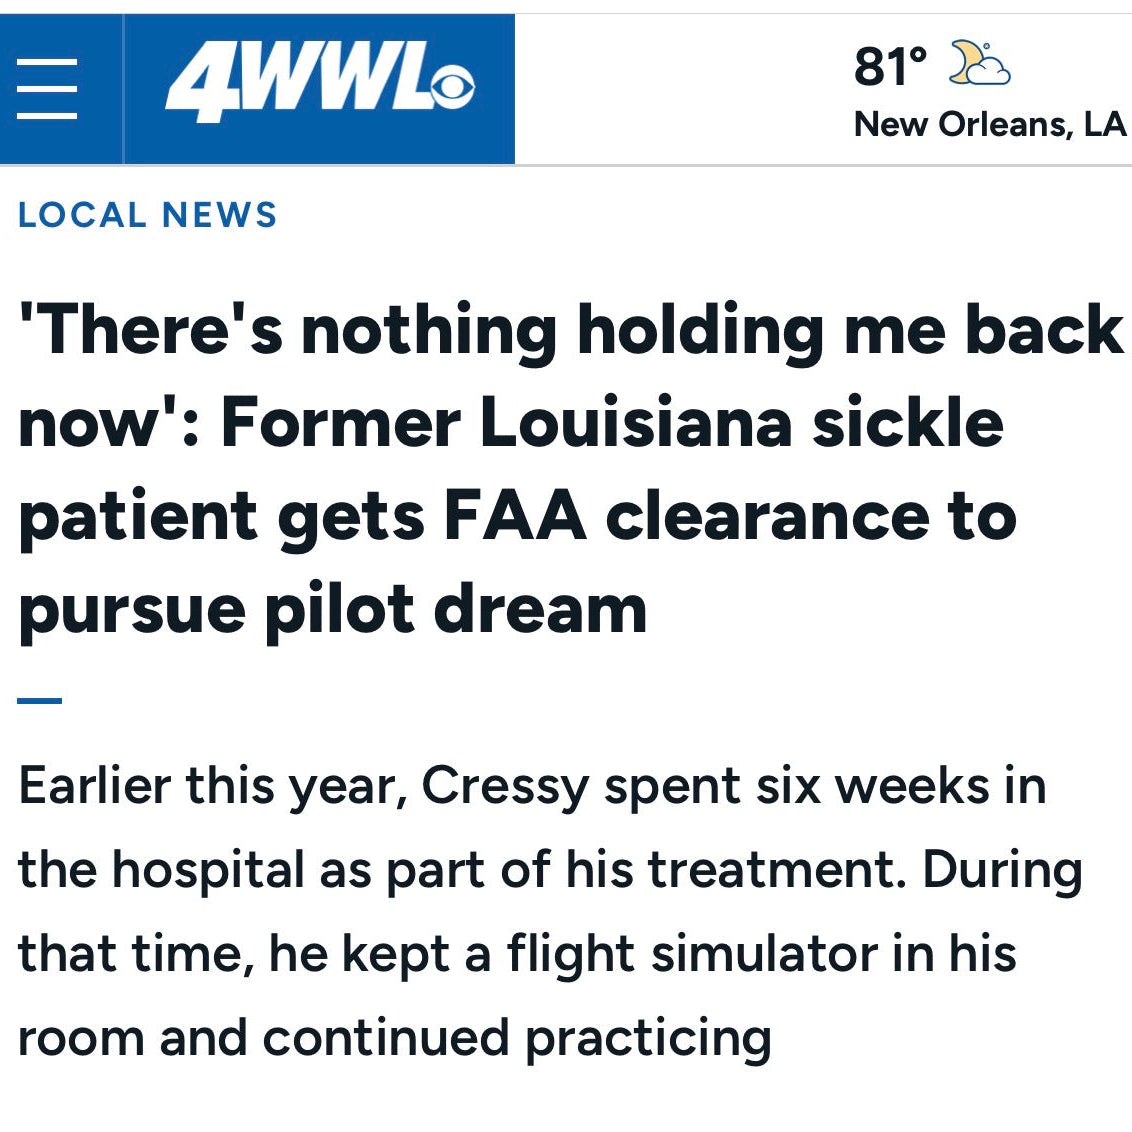Click the 81° temperature reading
The image size is (1132, 1132).
click(890, 66)
